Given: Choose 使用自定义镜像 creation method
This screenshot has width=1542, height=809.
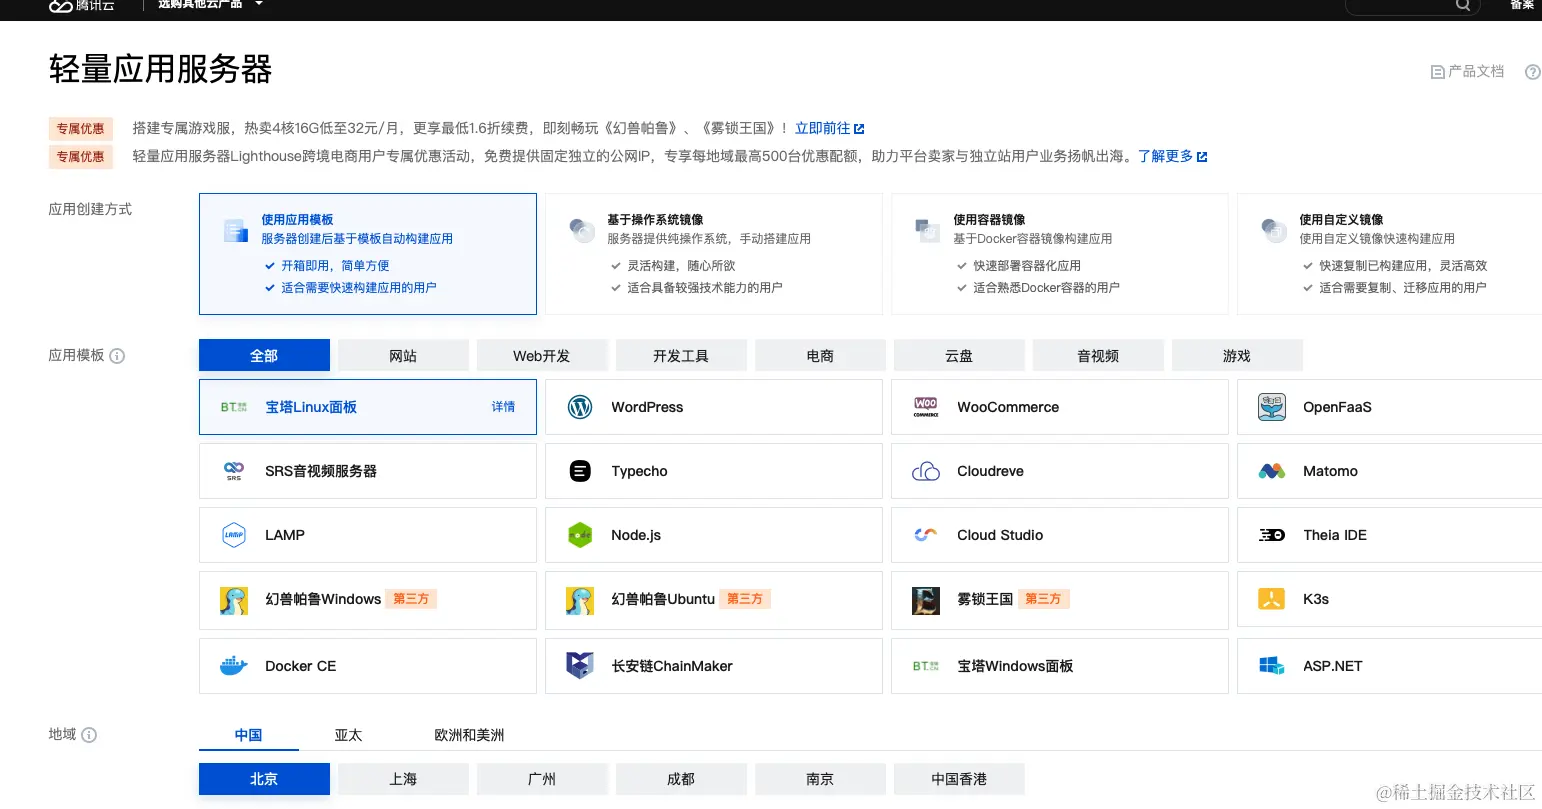Looking at the screenshot, I should coord(1389,254).
